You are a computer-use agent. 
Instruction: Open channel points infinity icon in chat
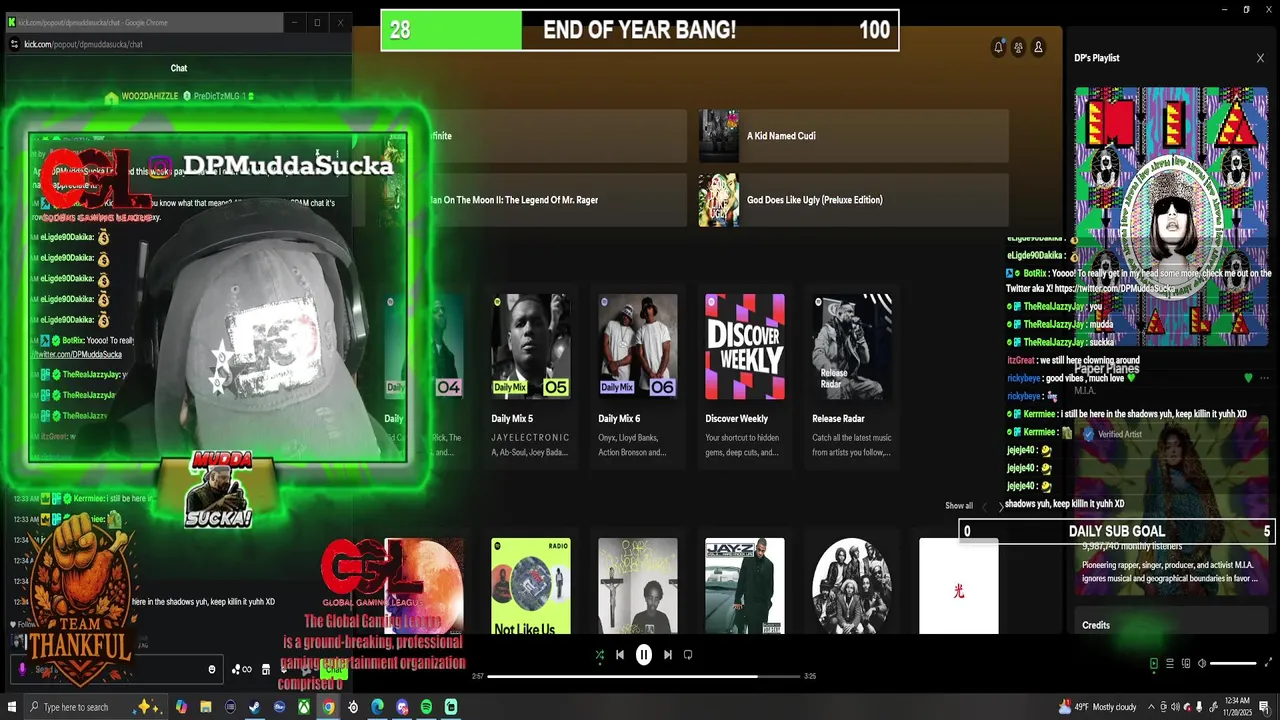242,669
